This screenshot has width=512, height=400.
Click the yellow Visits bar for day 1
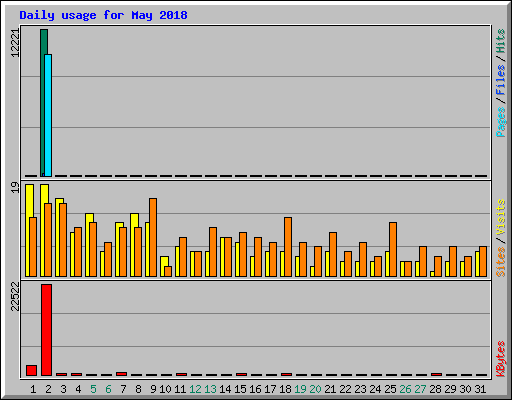[28, 230]
